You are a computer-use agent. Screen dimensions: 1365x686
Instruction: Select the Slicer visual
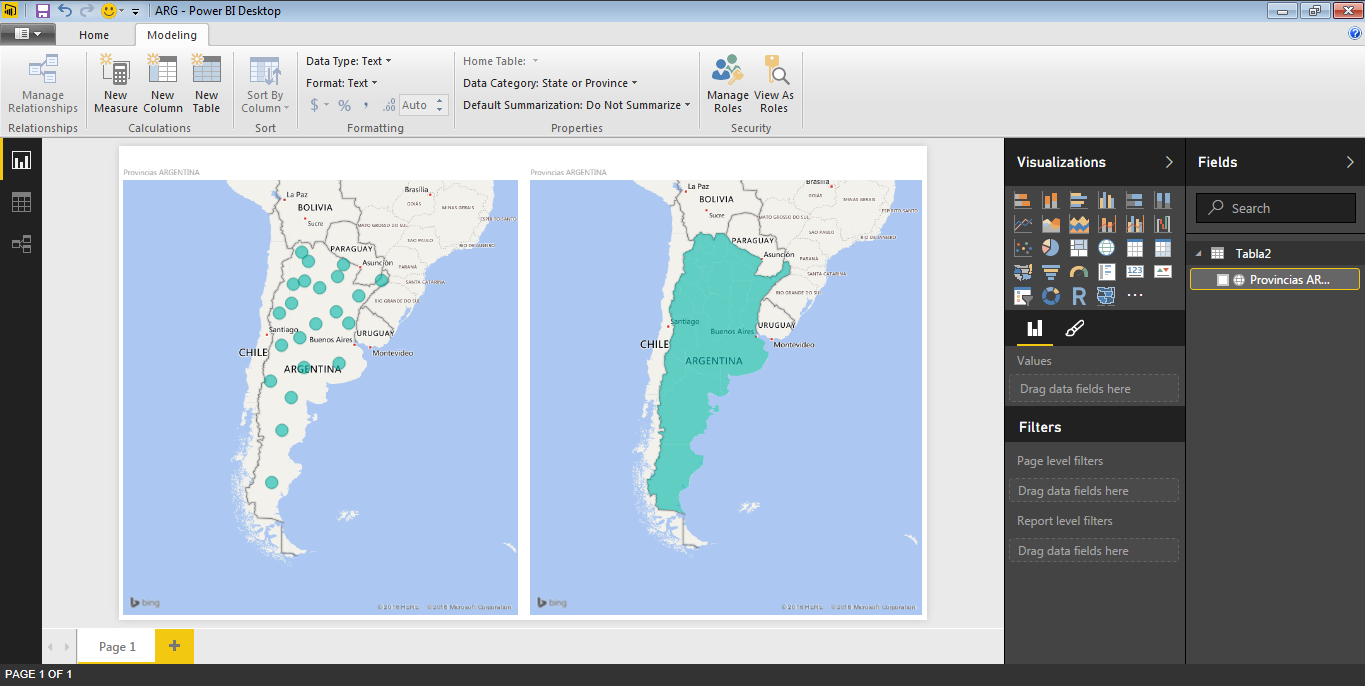click(1022, 296)
